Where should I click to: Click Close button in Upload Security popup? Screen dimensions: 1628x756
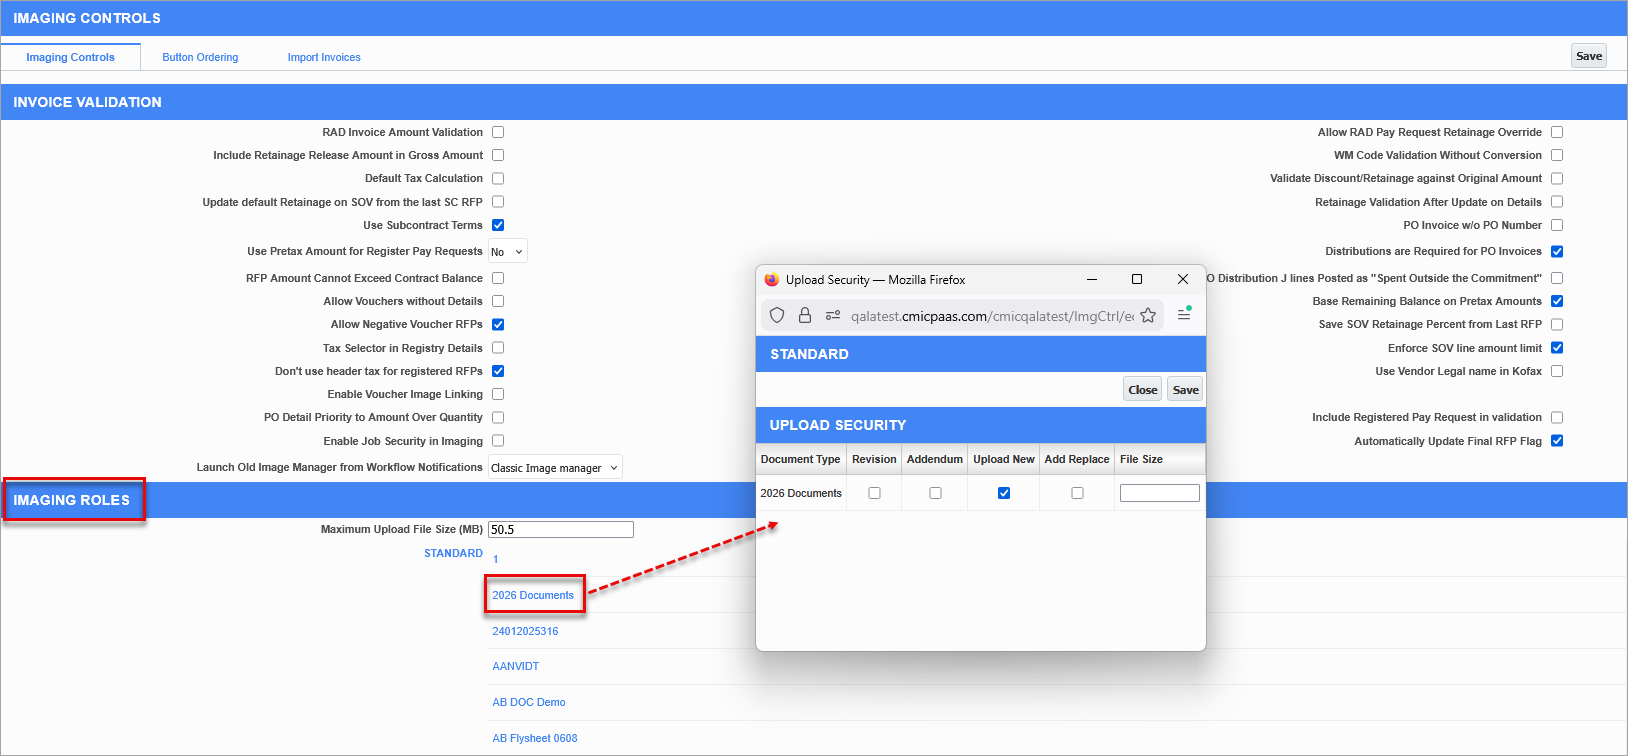(1143, 390)
